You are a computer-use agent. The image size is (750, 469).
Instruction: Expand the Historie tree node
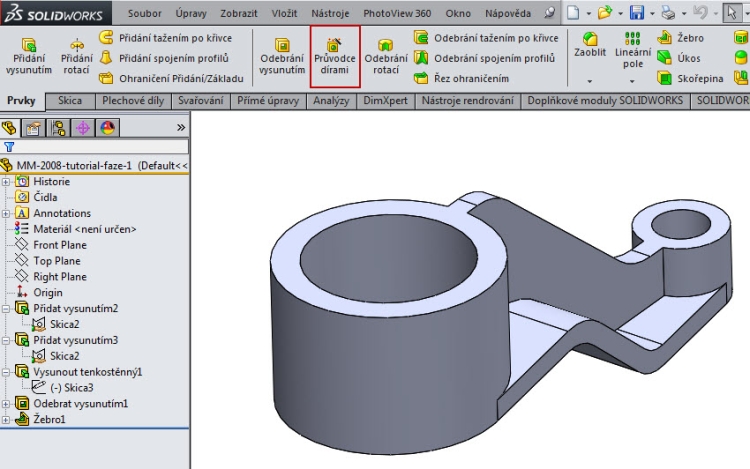point(6,182)
